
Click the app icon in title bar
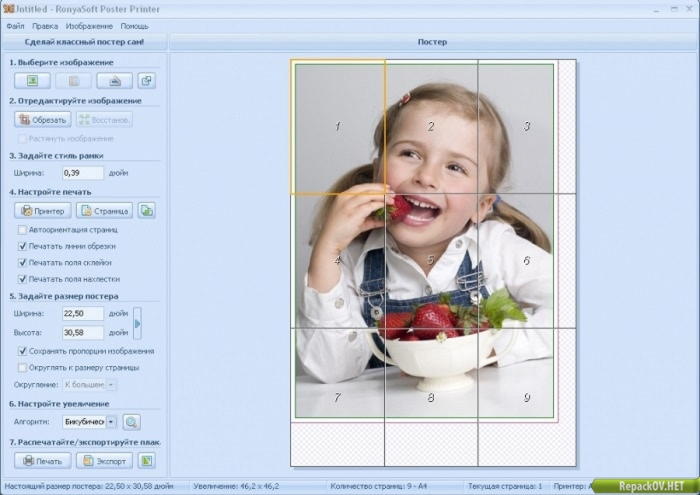point(8,8)
